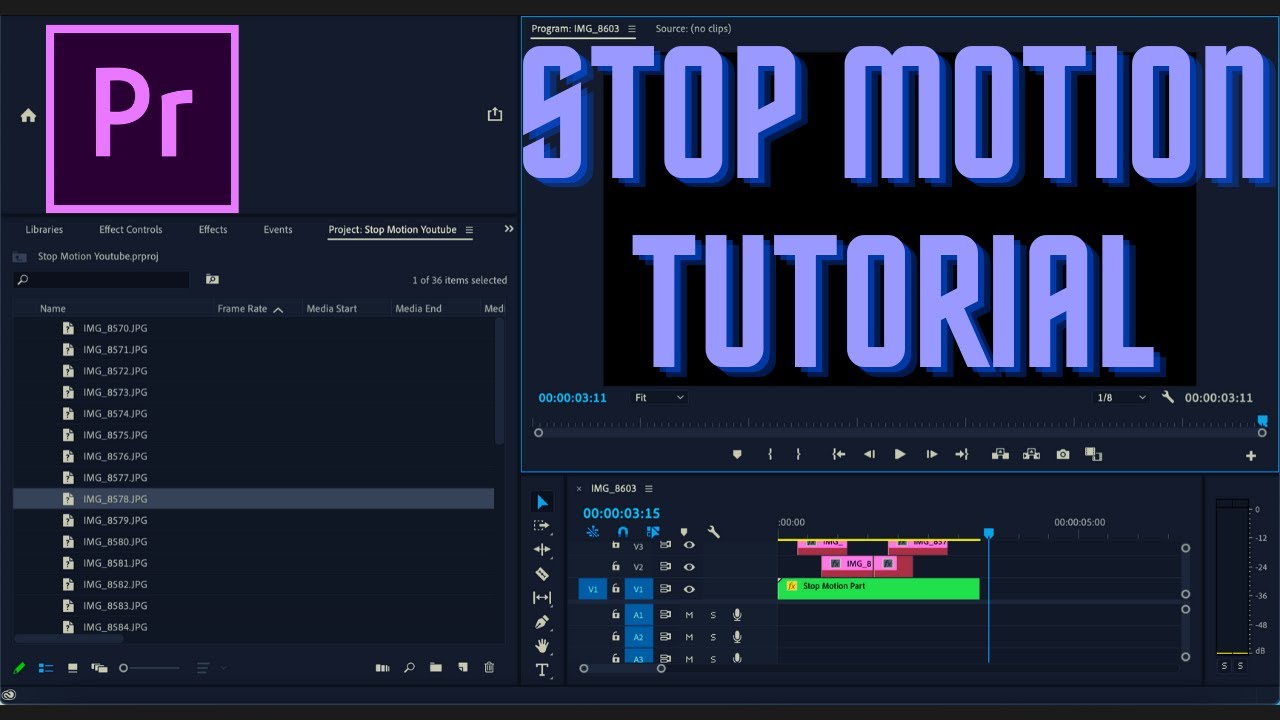Open the Fit zoom level dropdown
Viewport: 1280px width, 720px height.
(660, 397)
